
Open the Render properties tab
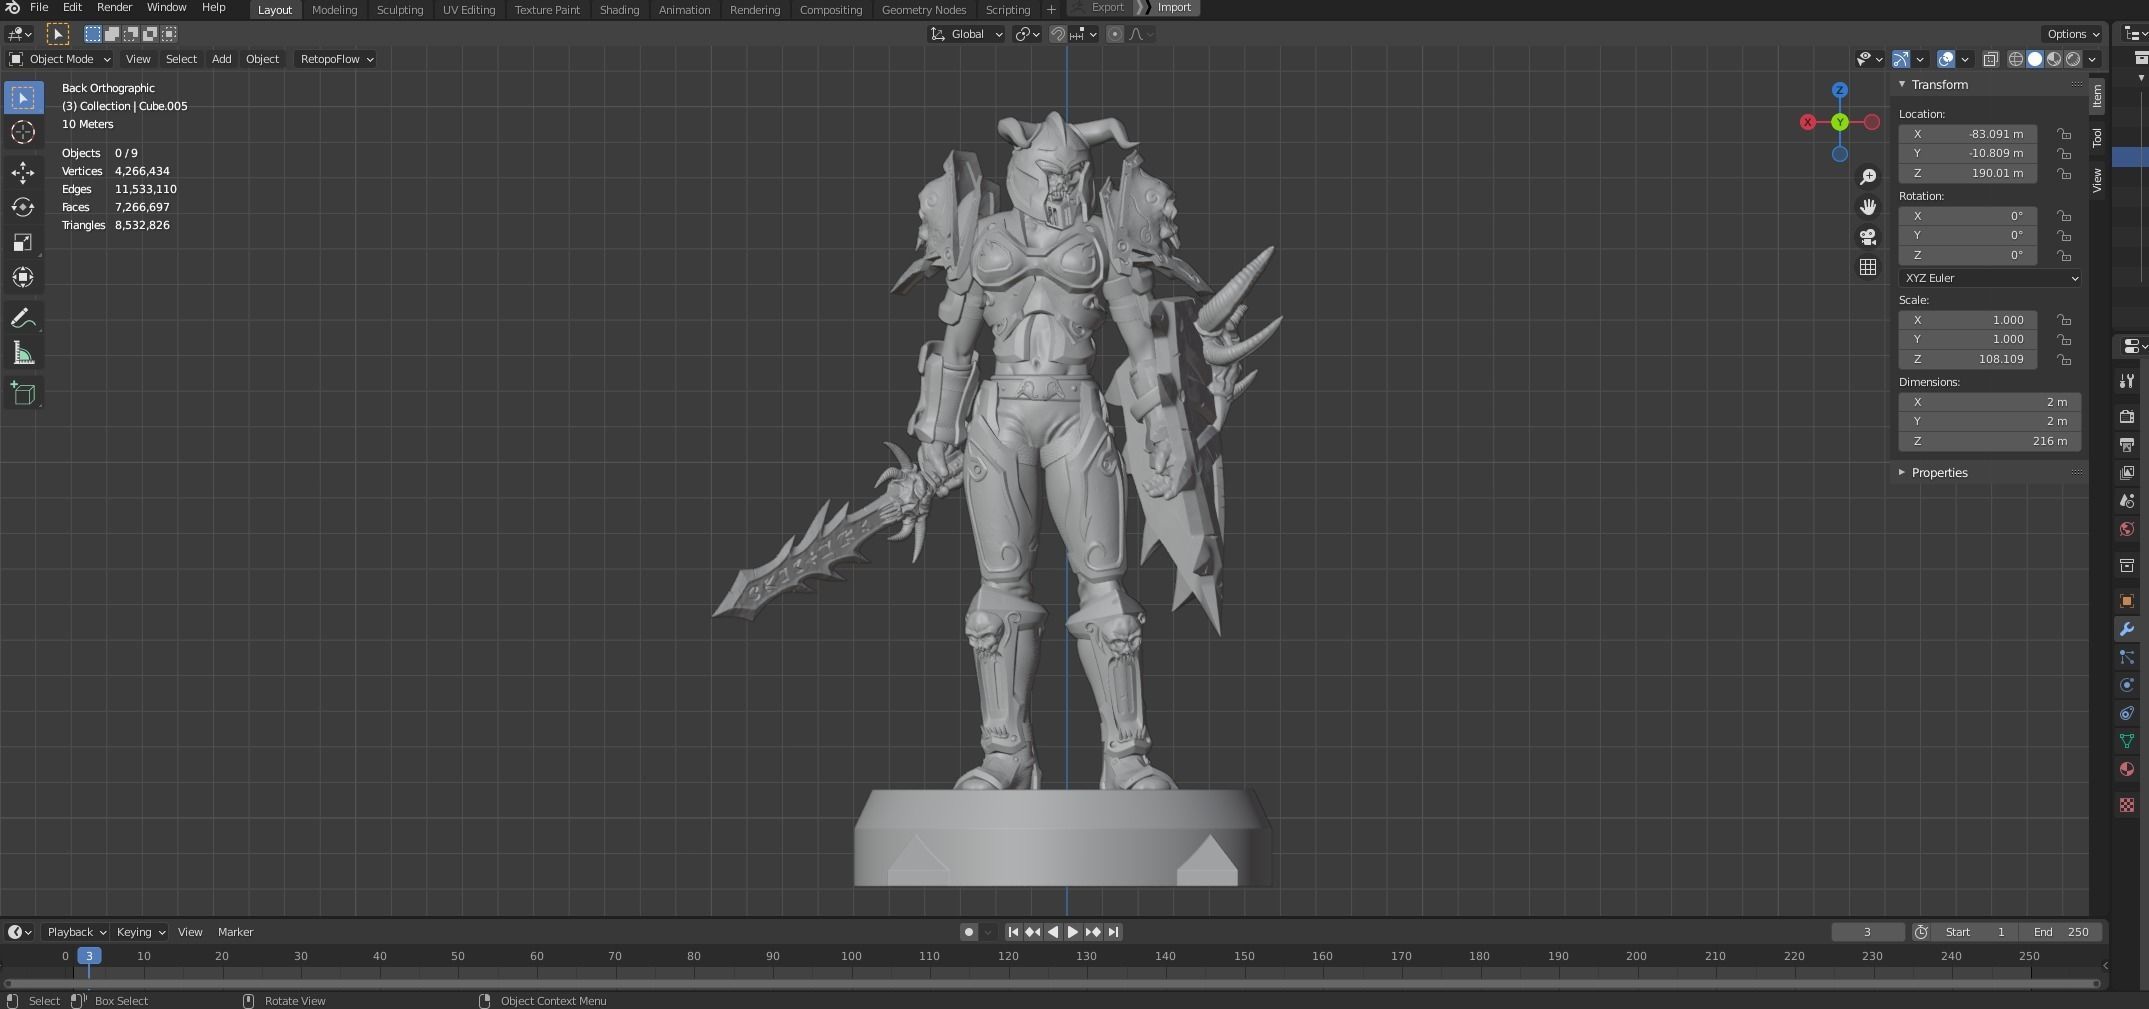click(2127, 416)
